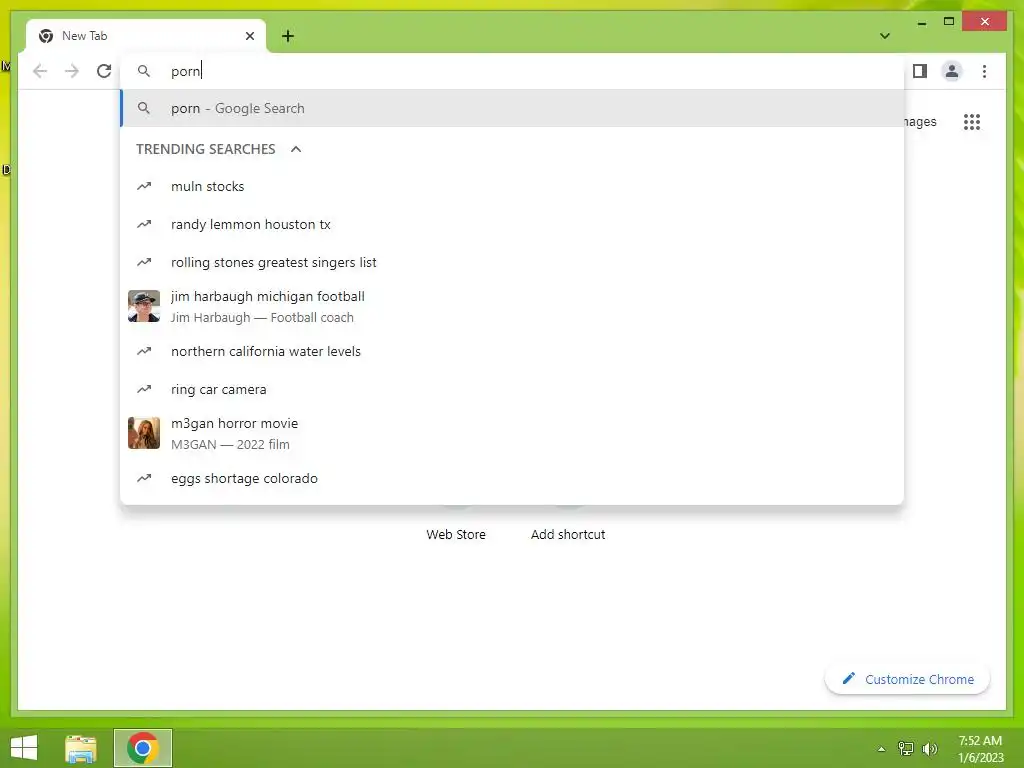Choose 'rolling stones greatest singers list'
The image size is (1024, 768).
(513, 263)
